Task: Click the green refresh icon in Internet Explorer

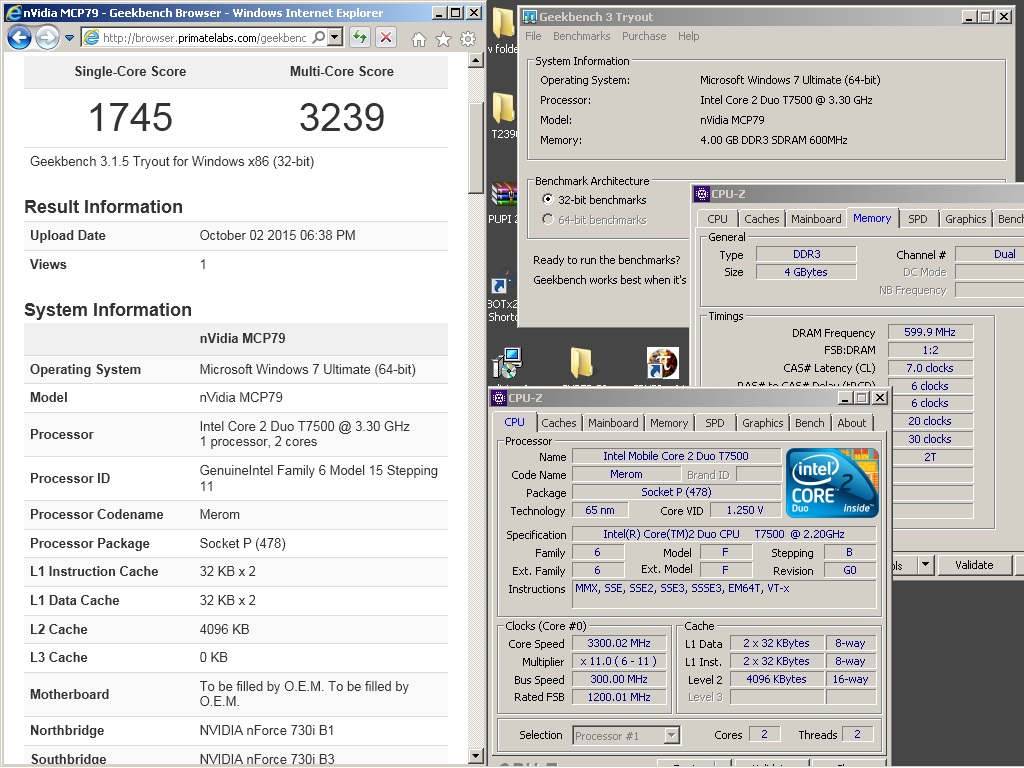Action: 360,37
